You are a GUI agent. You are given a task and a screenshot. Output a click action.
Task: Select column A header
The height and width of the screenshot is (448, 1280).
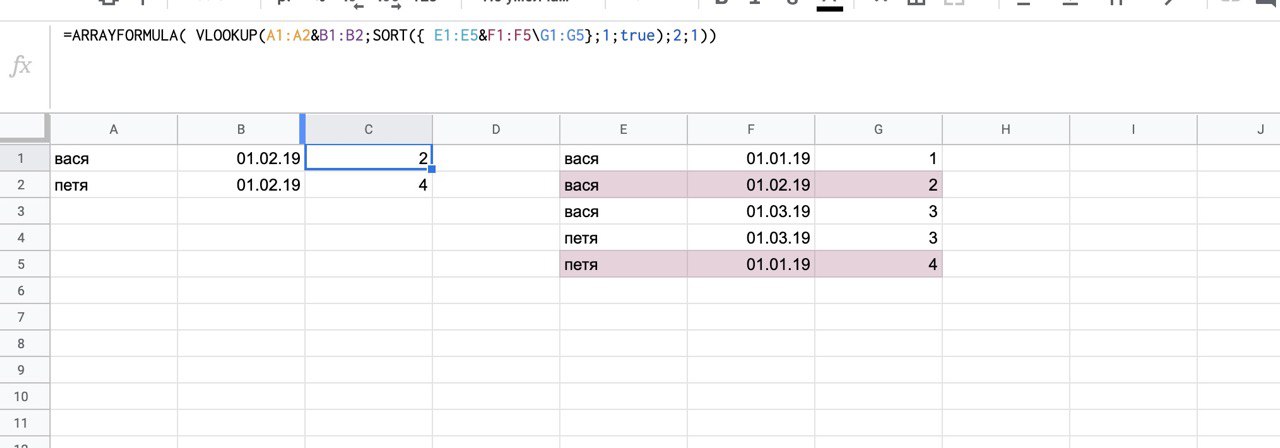(114, 128)
